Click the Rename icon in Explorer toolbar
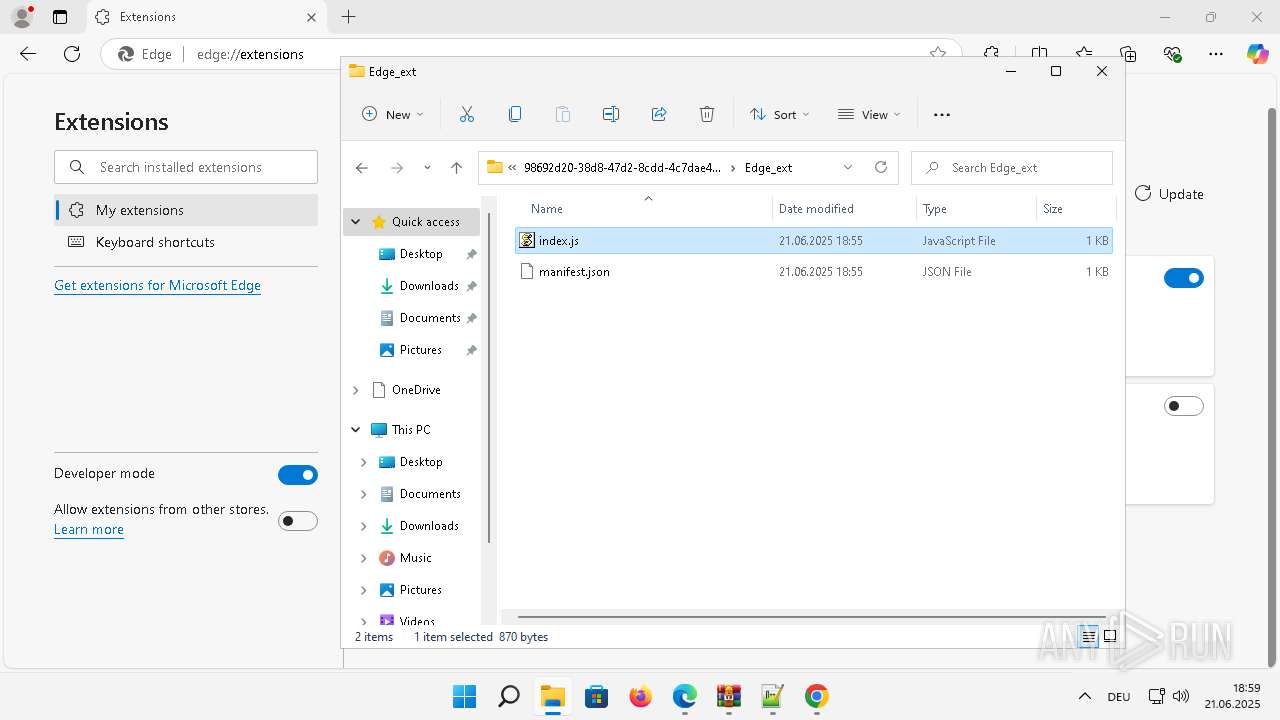 point(611,114)
